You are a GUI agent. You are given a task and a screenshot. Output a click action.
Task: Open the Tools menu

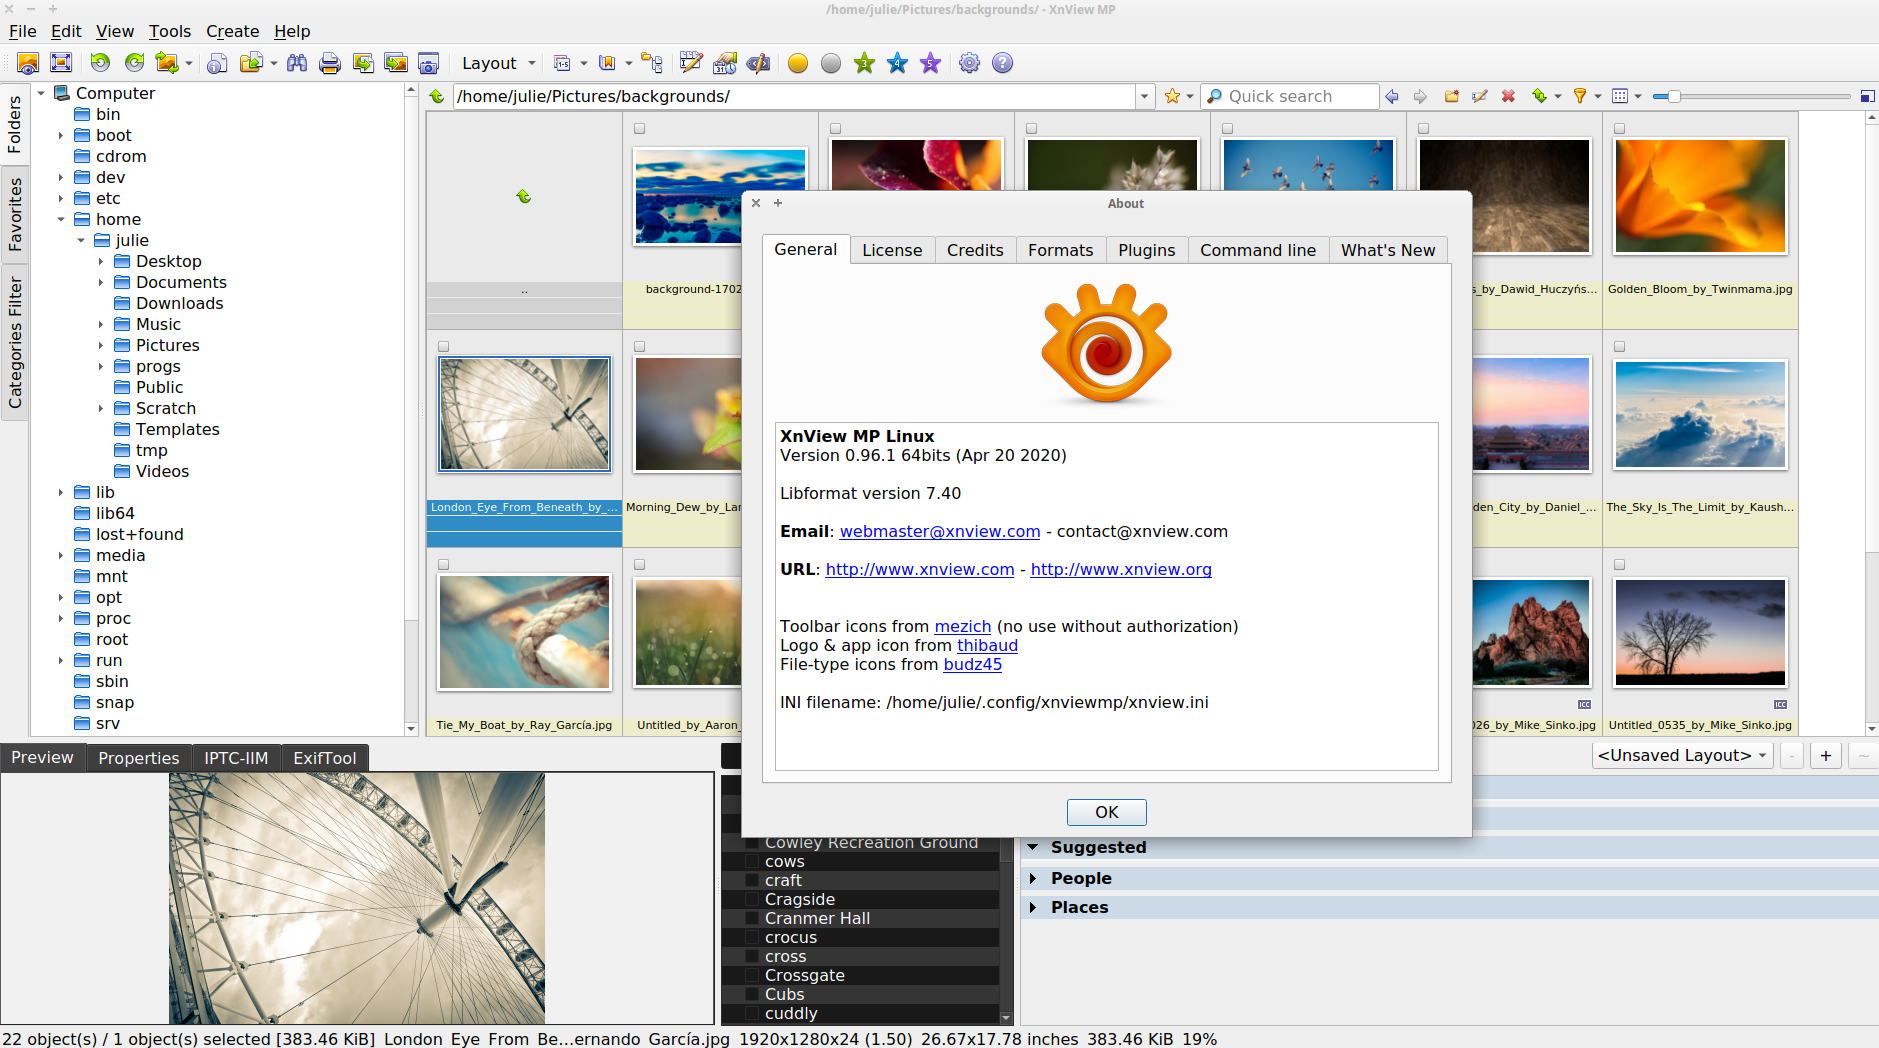pos(169,31)
